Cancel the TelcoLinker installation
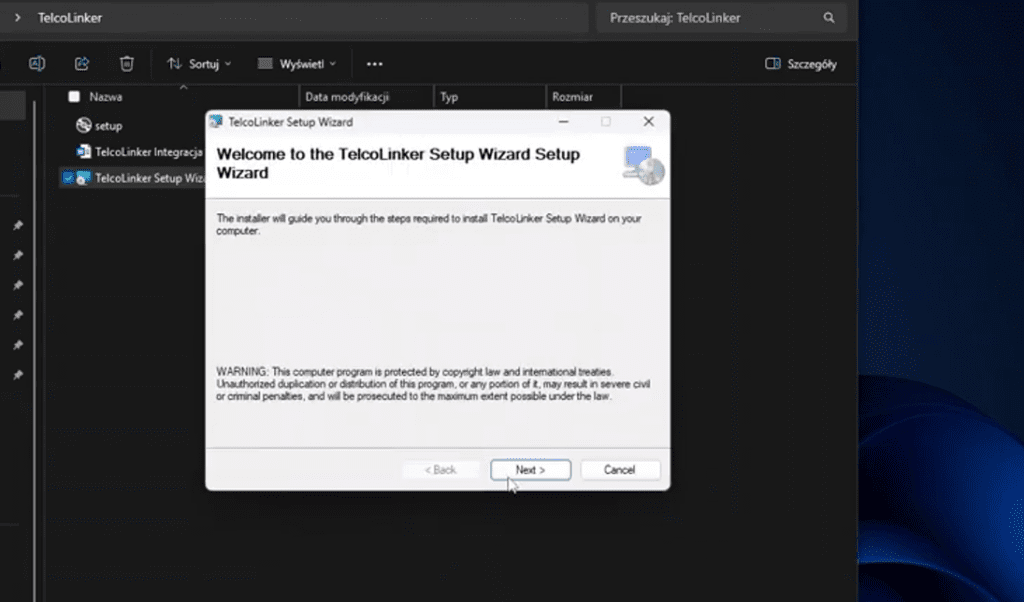Screen dimensions: 1024x602 pyautogui.click(x=619, y=470)
